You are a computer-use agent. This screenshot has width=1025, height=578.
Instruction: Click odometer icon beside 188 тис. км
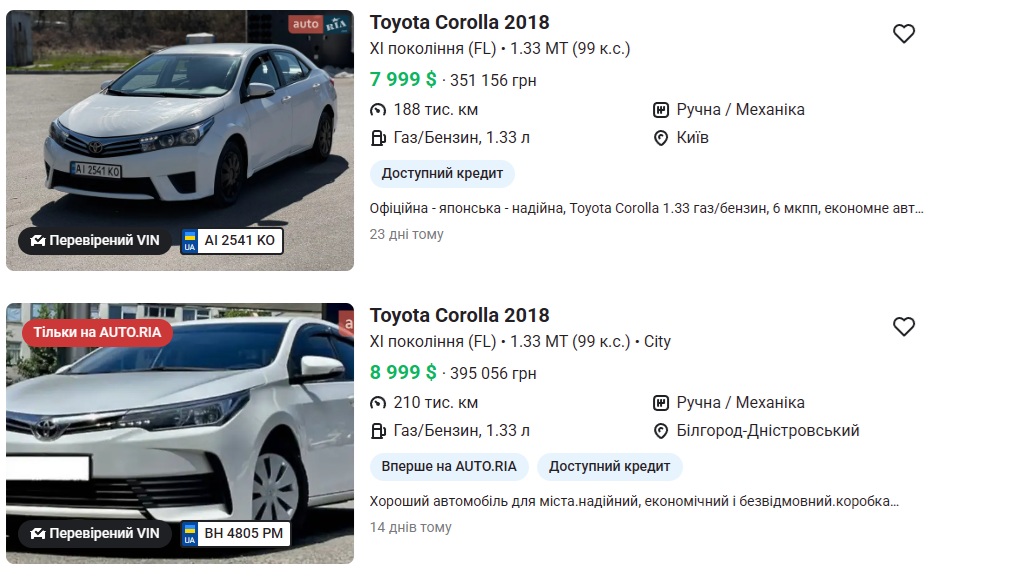point(378,110)
